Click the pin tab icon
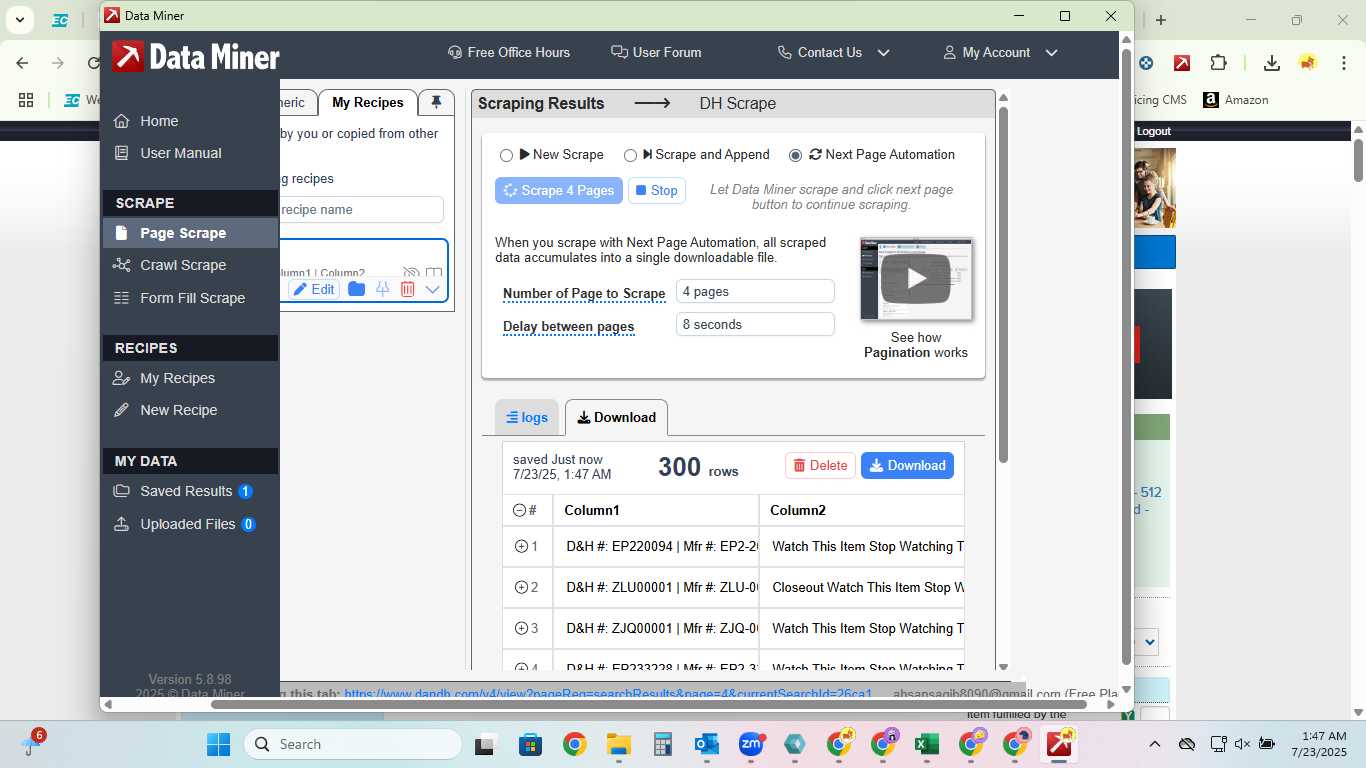 coord(436,102)
